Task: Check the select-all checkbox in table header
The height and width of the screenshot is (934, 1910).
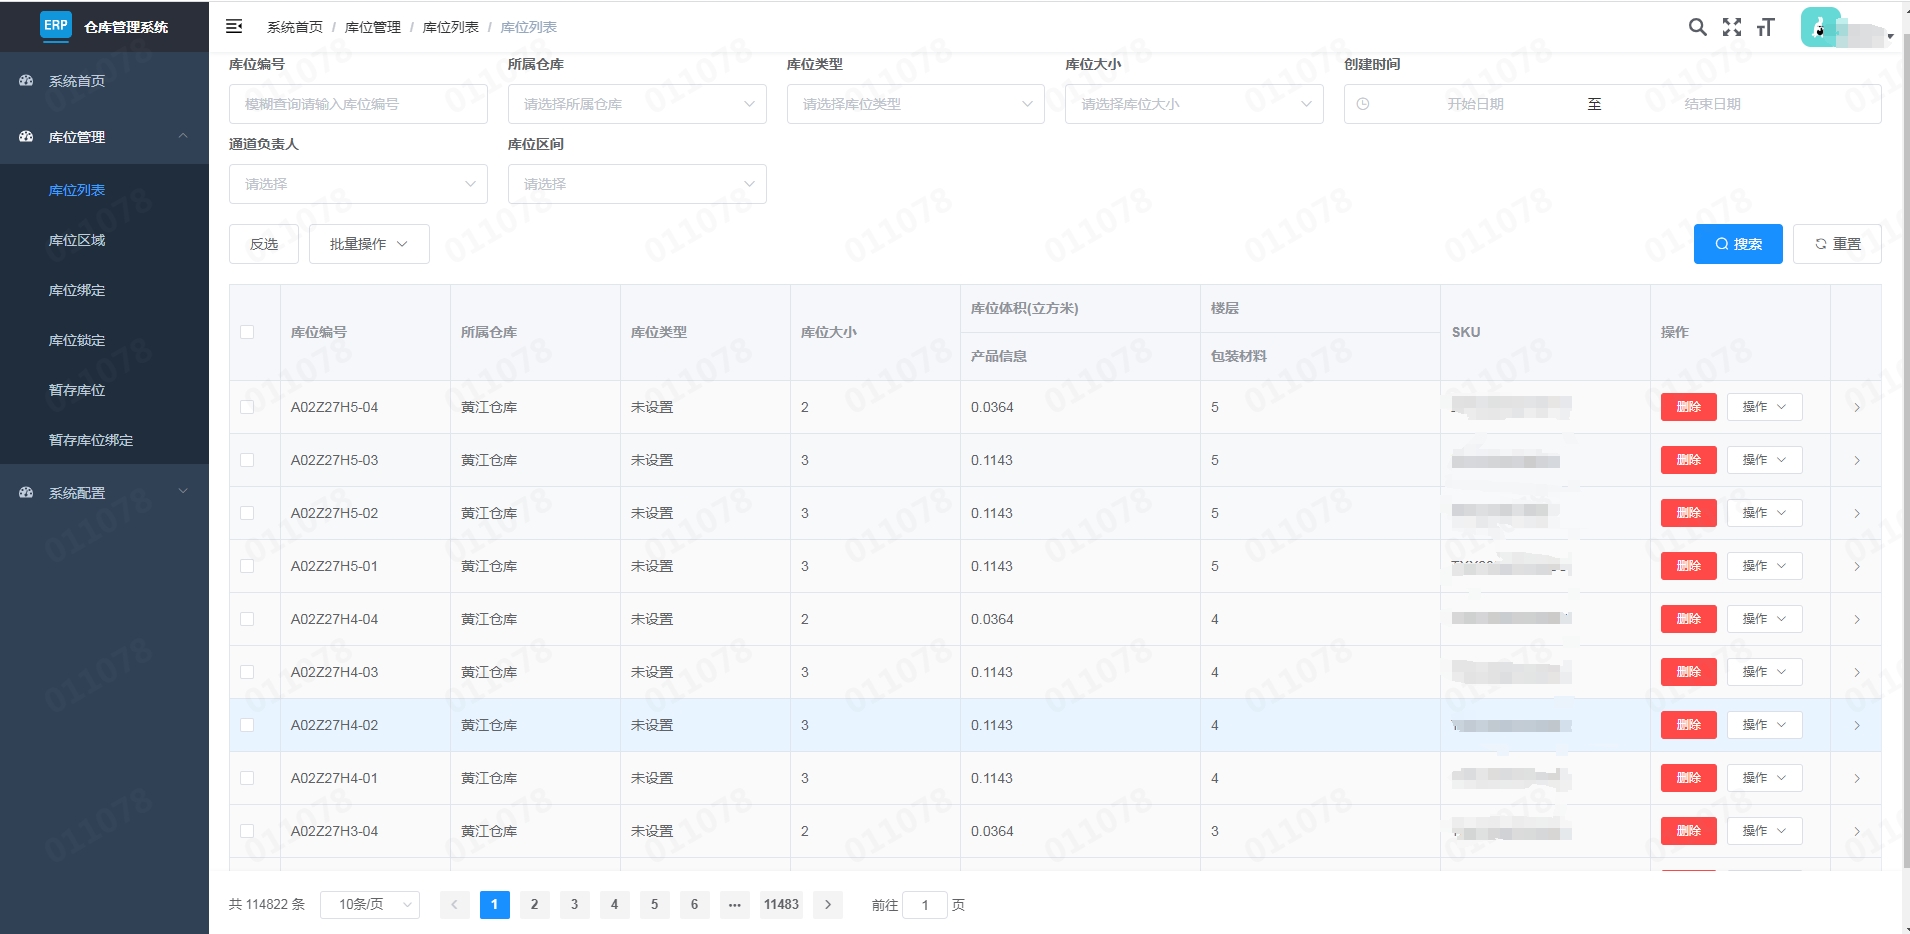Action: click(247, 332)
